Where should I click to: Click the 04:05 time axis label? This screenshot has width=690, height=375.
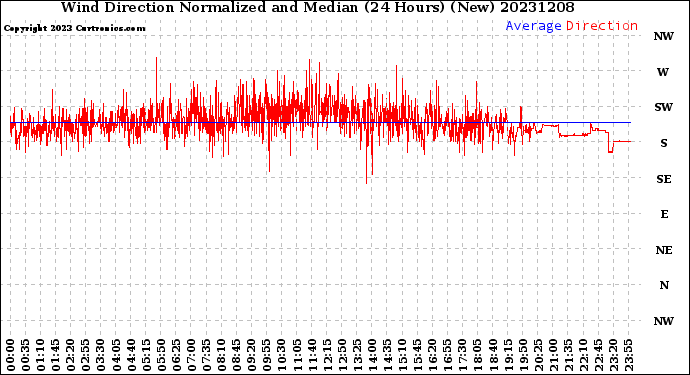point(116,355)
